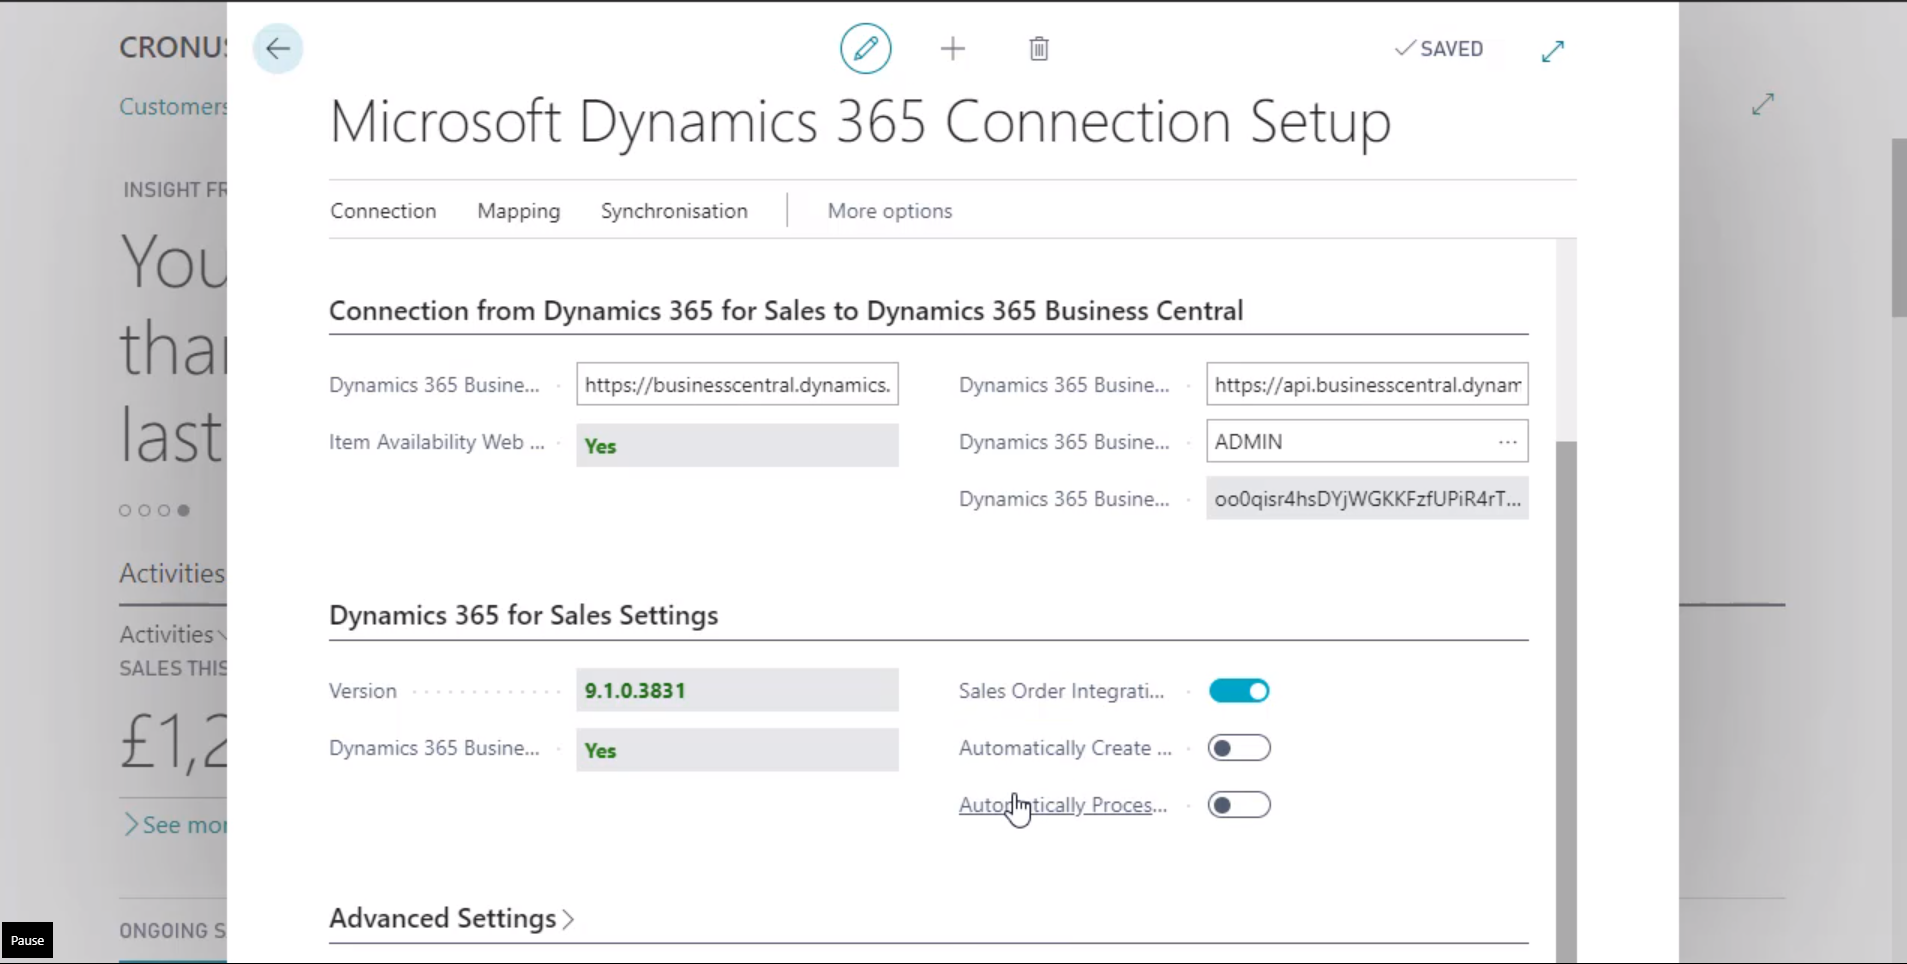The image size is (1907, 964).
Task: Select the fourth carousel dot under the headline
Action: point(183,510)
